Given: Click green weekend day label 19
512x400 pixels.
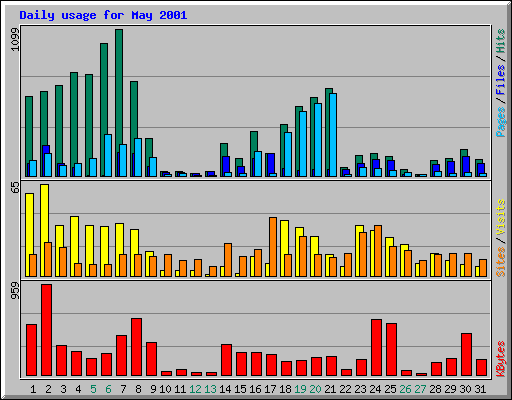Looking at the screenshot, I should click(300, 389).
